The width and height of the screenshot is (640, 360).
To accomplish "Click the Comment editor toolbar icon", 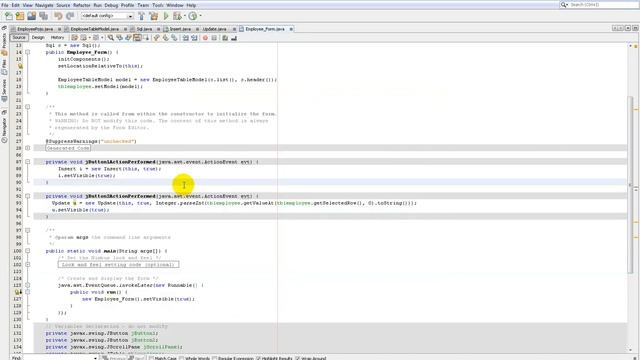I will click(x=225, y=38).
